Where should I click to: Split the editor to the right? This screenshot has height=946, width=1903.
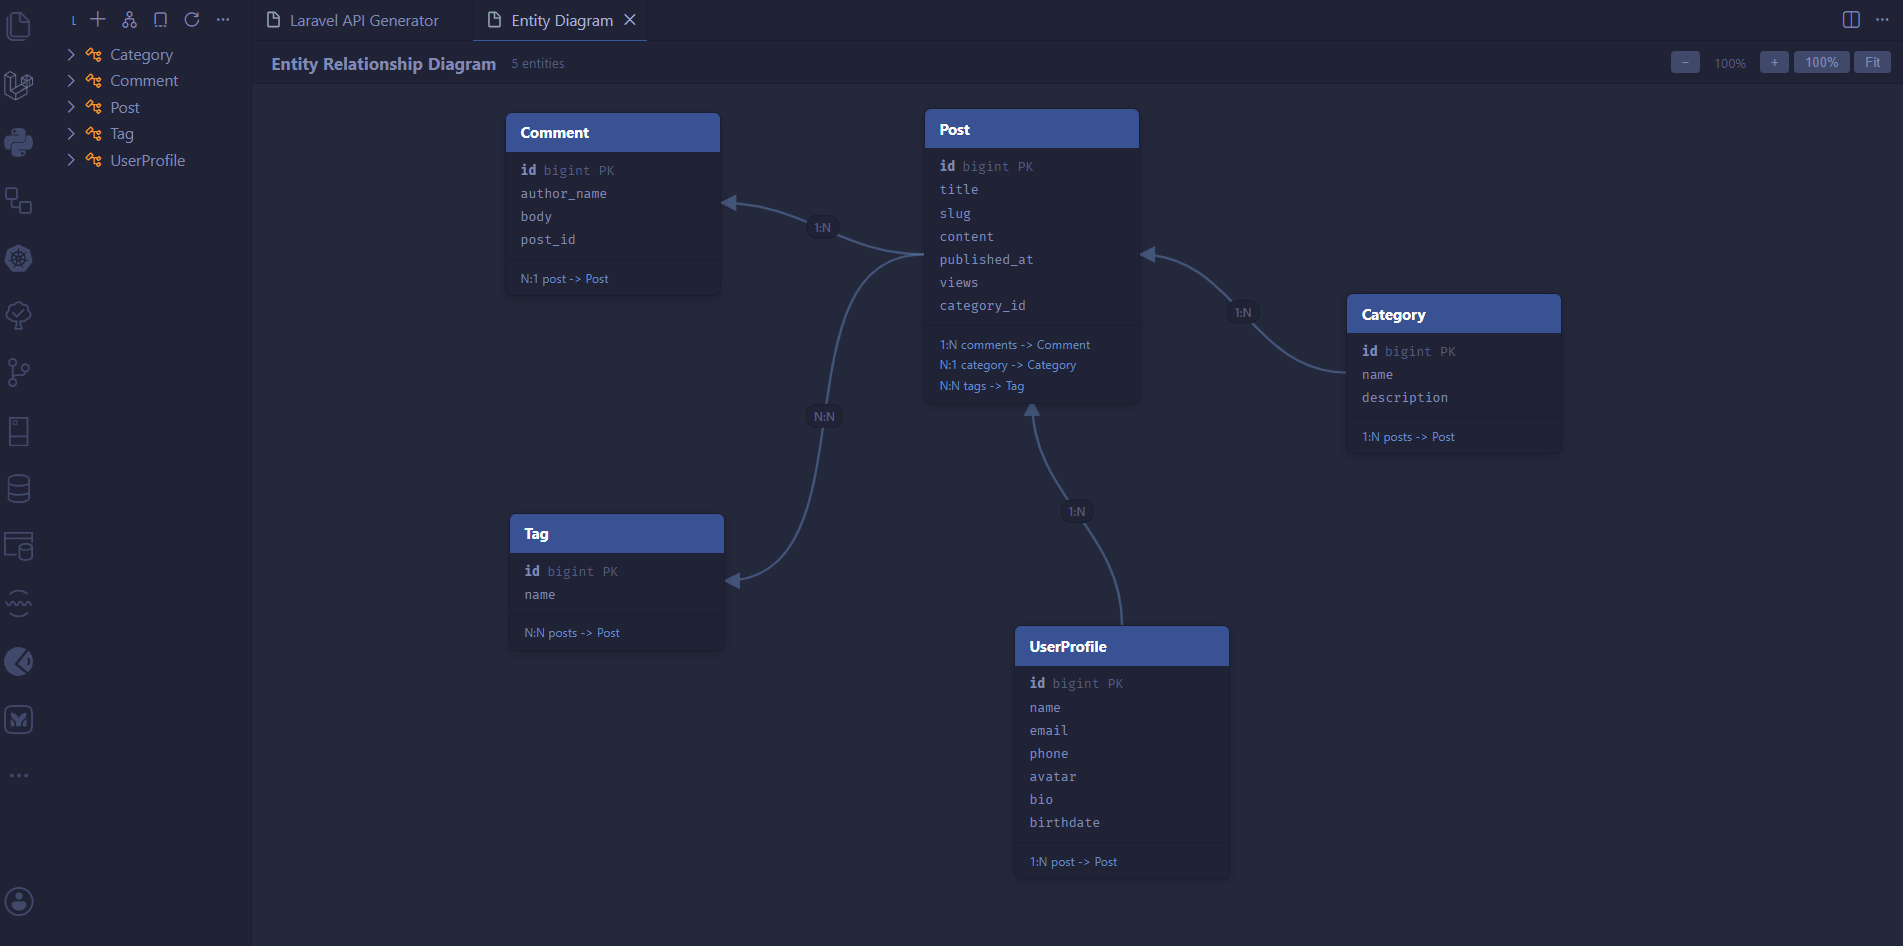pos(1851,20)
